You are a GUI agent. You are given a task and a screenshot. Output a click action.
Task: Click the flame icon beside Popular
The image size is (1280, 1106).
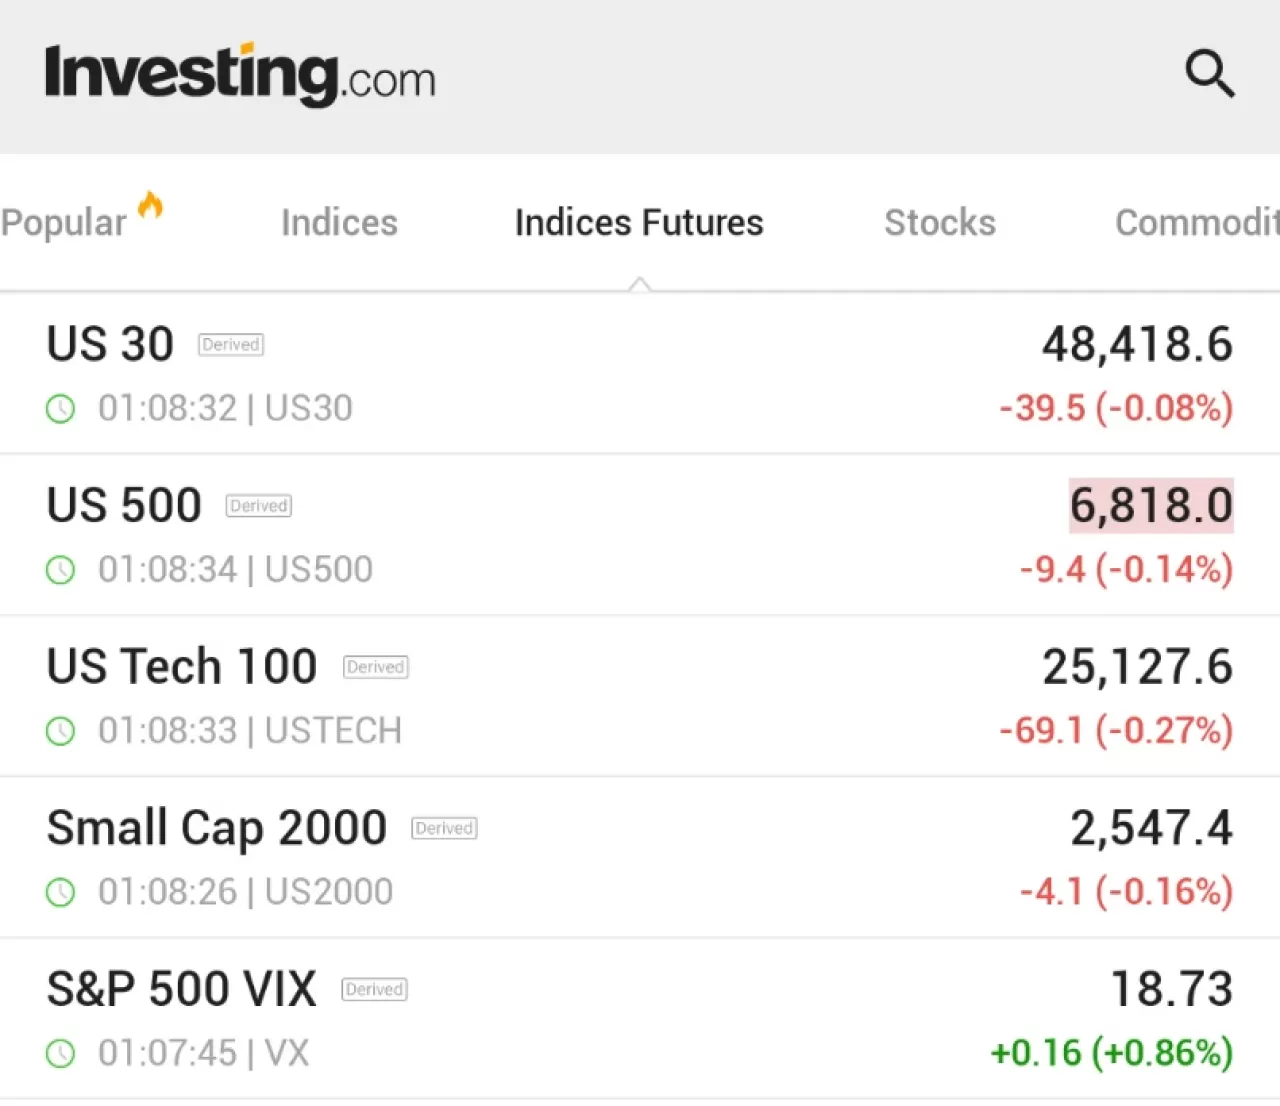click(151, 205)
